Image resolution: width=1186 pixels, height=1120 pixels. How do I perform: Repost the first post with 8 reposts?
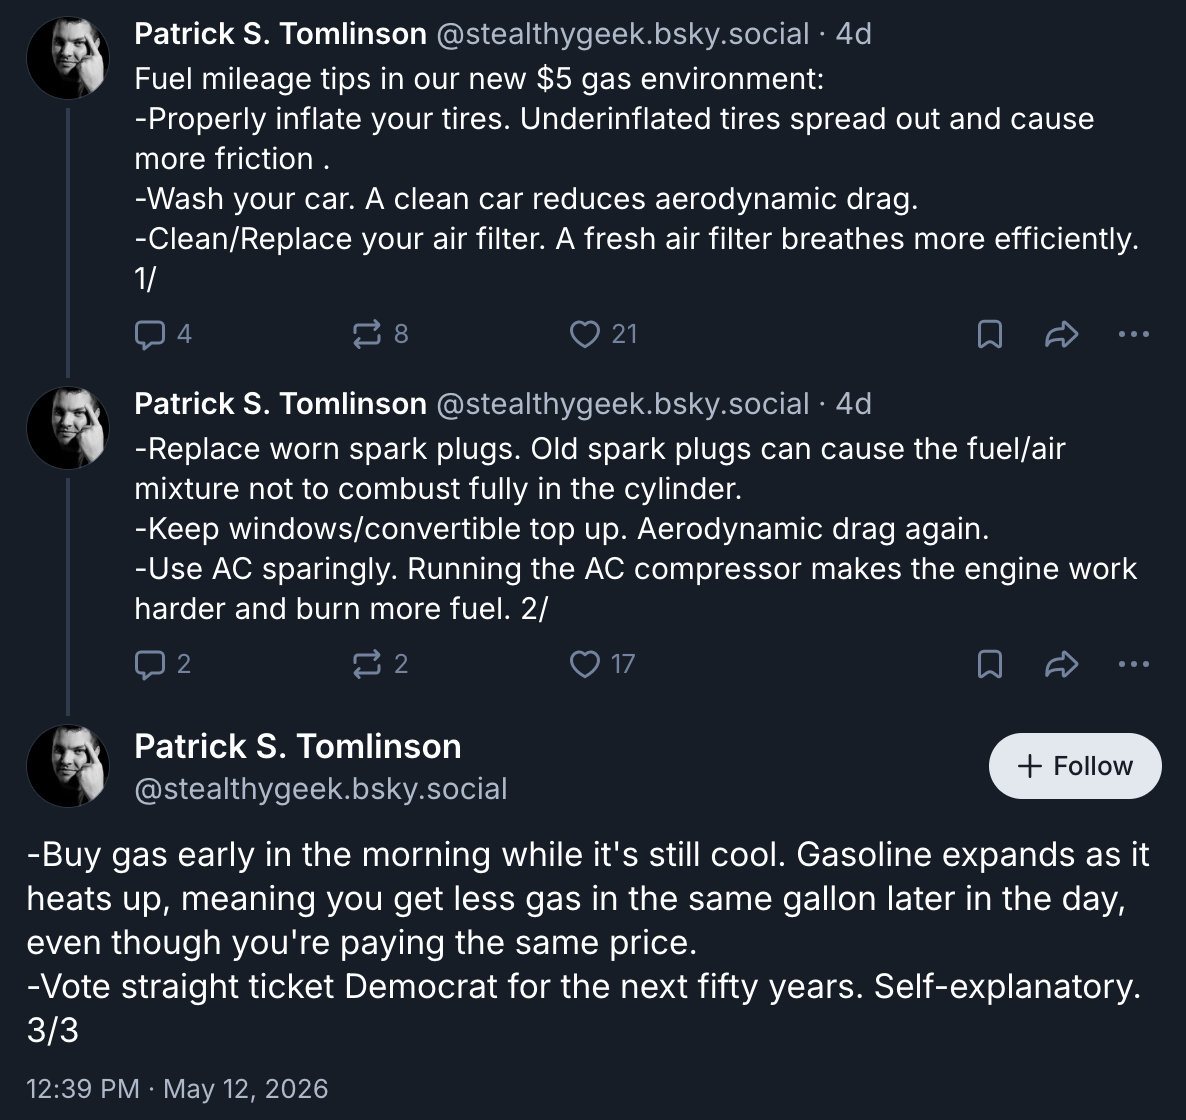(x=380, y=334)
